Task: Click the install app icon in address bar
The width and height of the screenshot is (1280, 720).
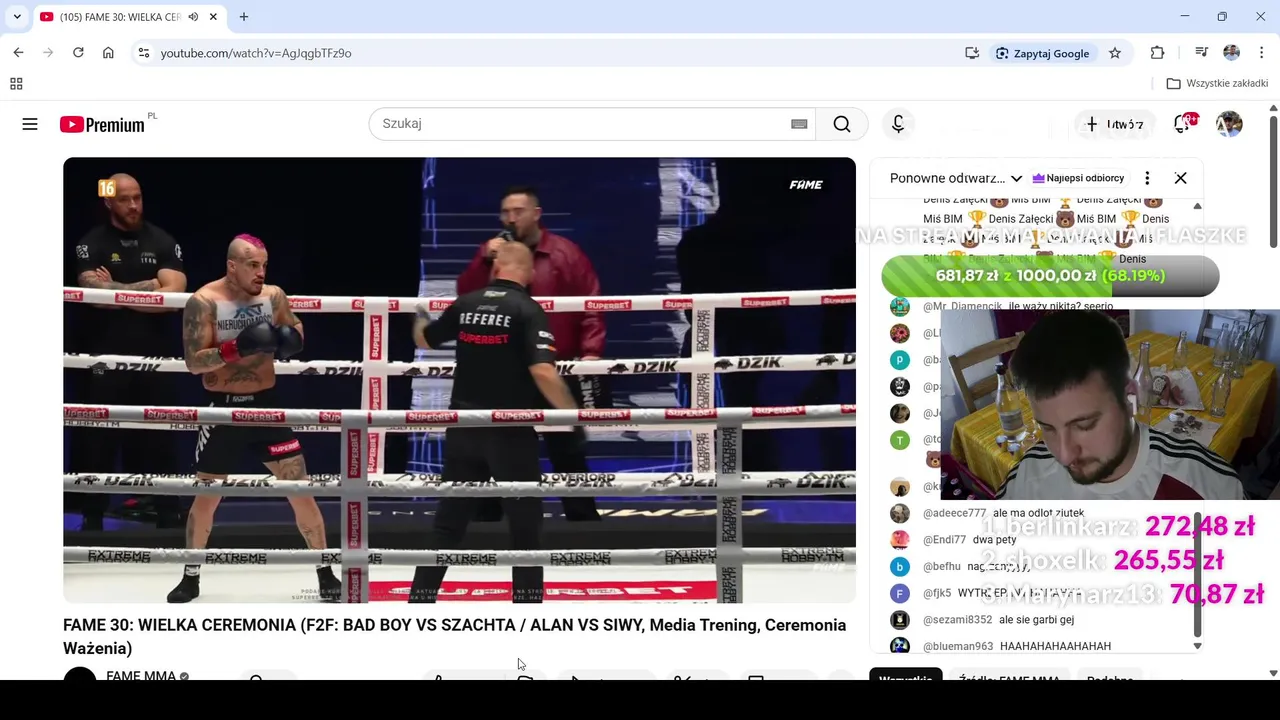Action: click(x=971, y=53)
